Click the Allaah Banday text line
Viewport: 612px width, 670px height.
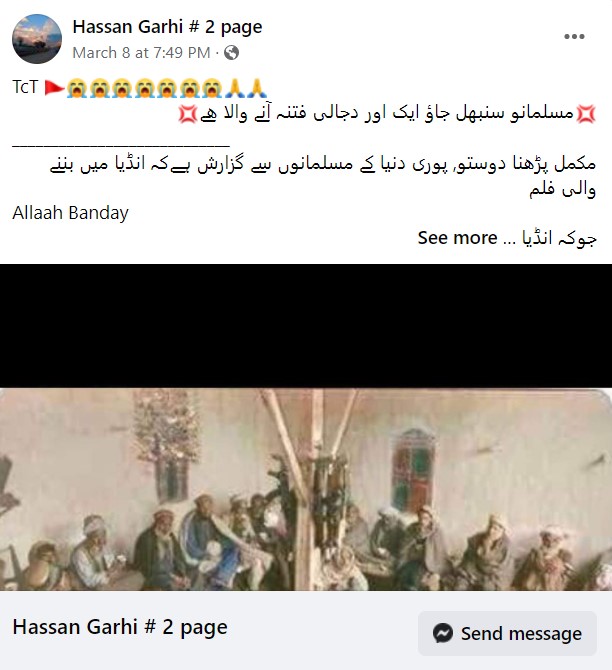coord(70,212)
